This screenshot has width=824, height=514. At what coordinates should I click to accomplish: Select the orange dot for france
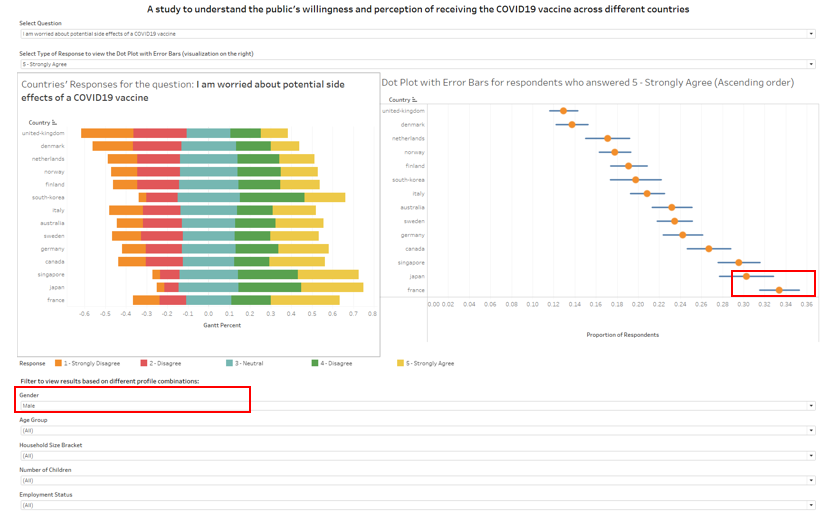coord(779,290)
